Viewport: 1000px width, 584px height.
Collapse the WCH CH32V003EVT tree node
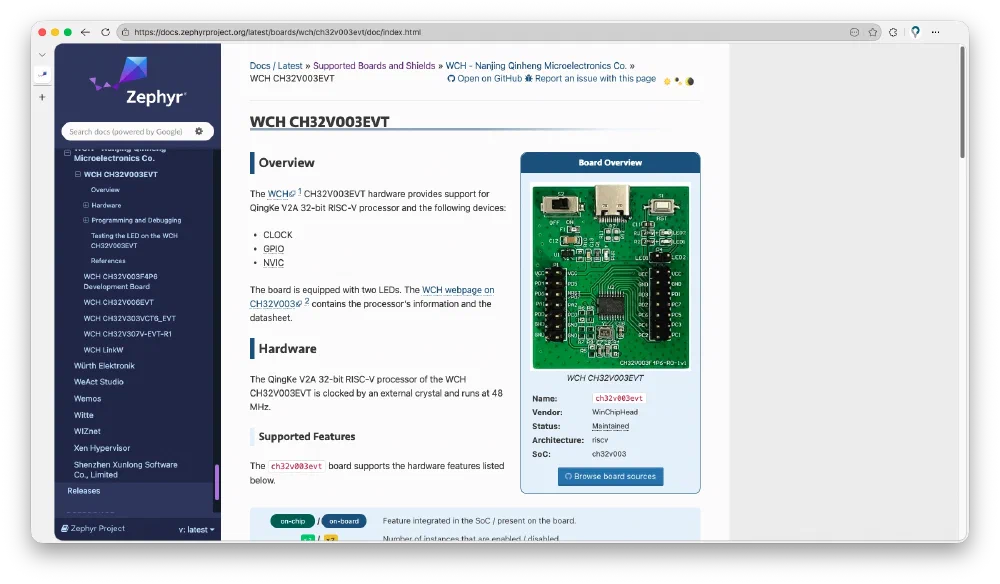(x=78, y=174)
